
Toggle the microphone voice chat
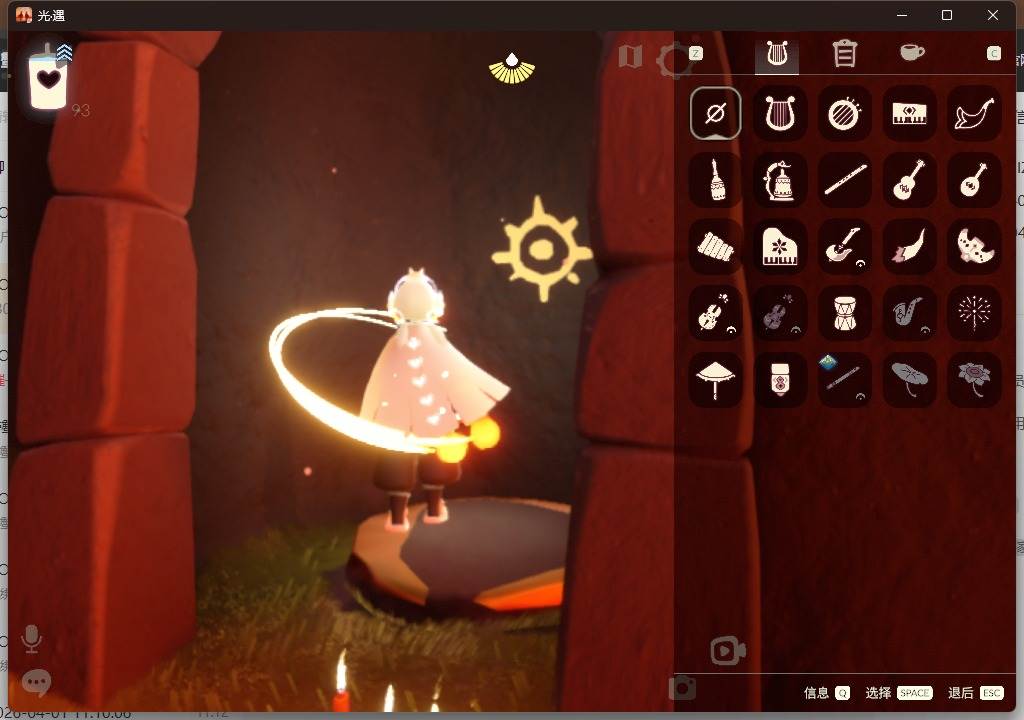pyautogui.click(x=31, y=638)
